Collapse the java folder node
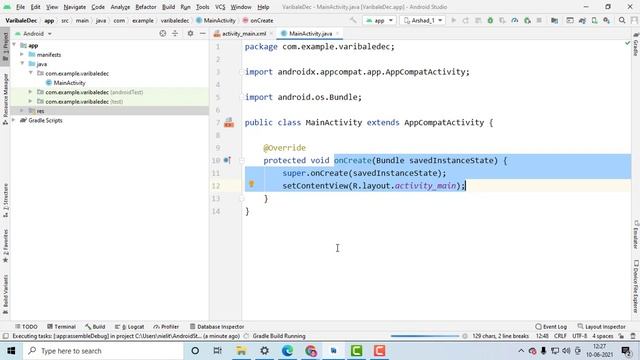The height and width of the screenshot is (360, 640). pyautogui.click(x=22, y=64)
